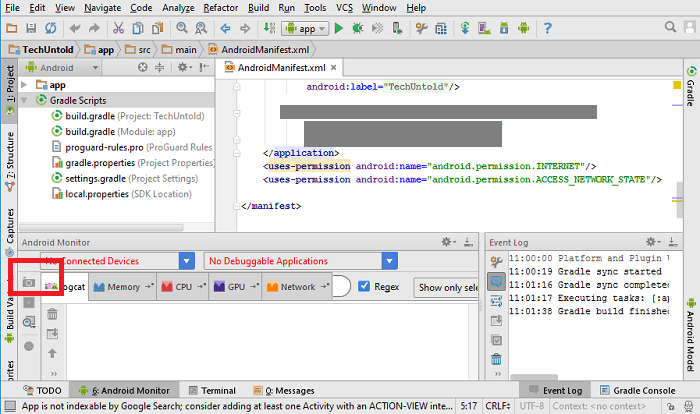This screenshot has width=700, height=414.
Task: Click the Undo arrow in toolbar
Action: coord(75,29)
